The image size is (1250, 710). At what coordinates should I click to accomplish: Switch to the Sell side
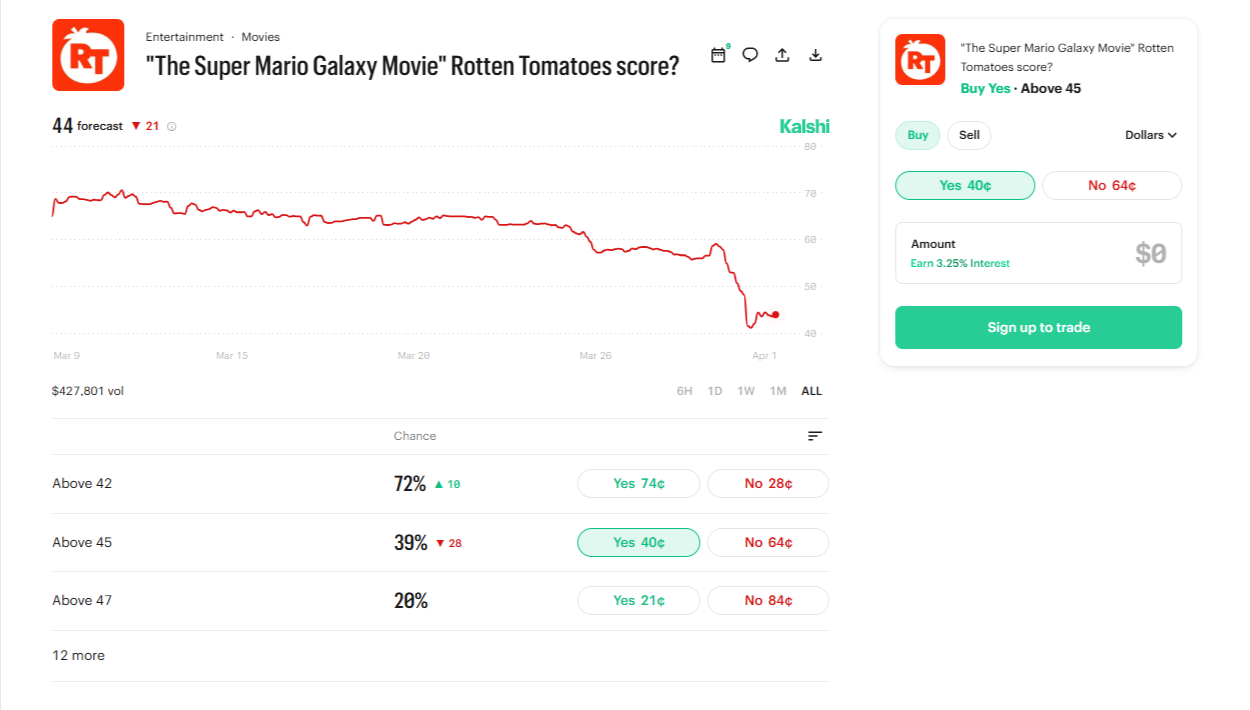(x=968, y=135)
